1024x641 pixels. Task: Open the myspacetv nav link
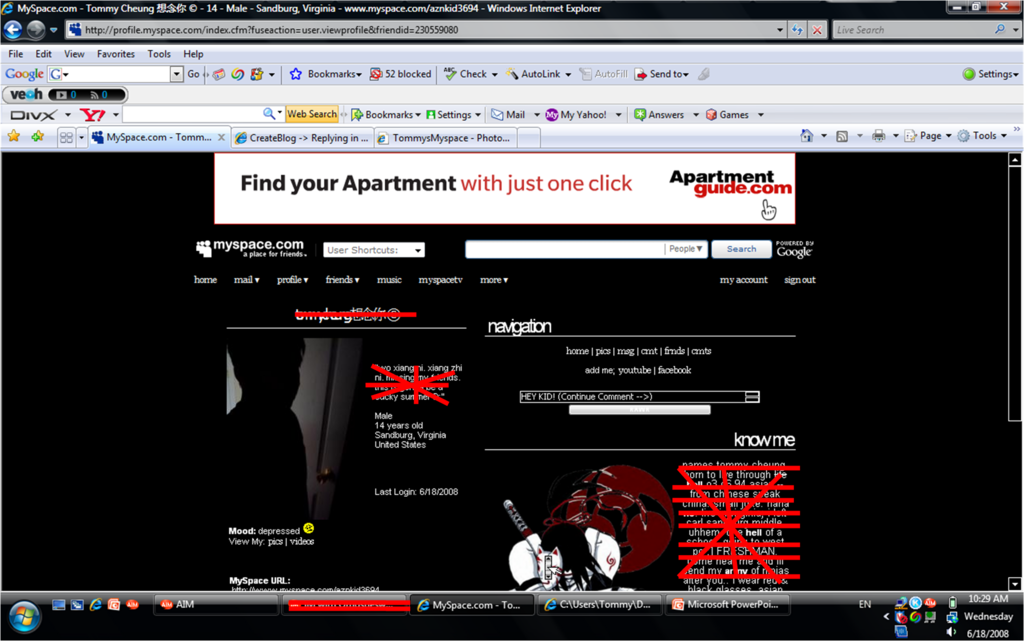pyautogui.click(x=440, y=279)
